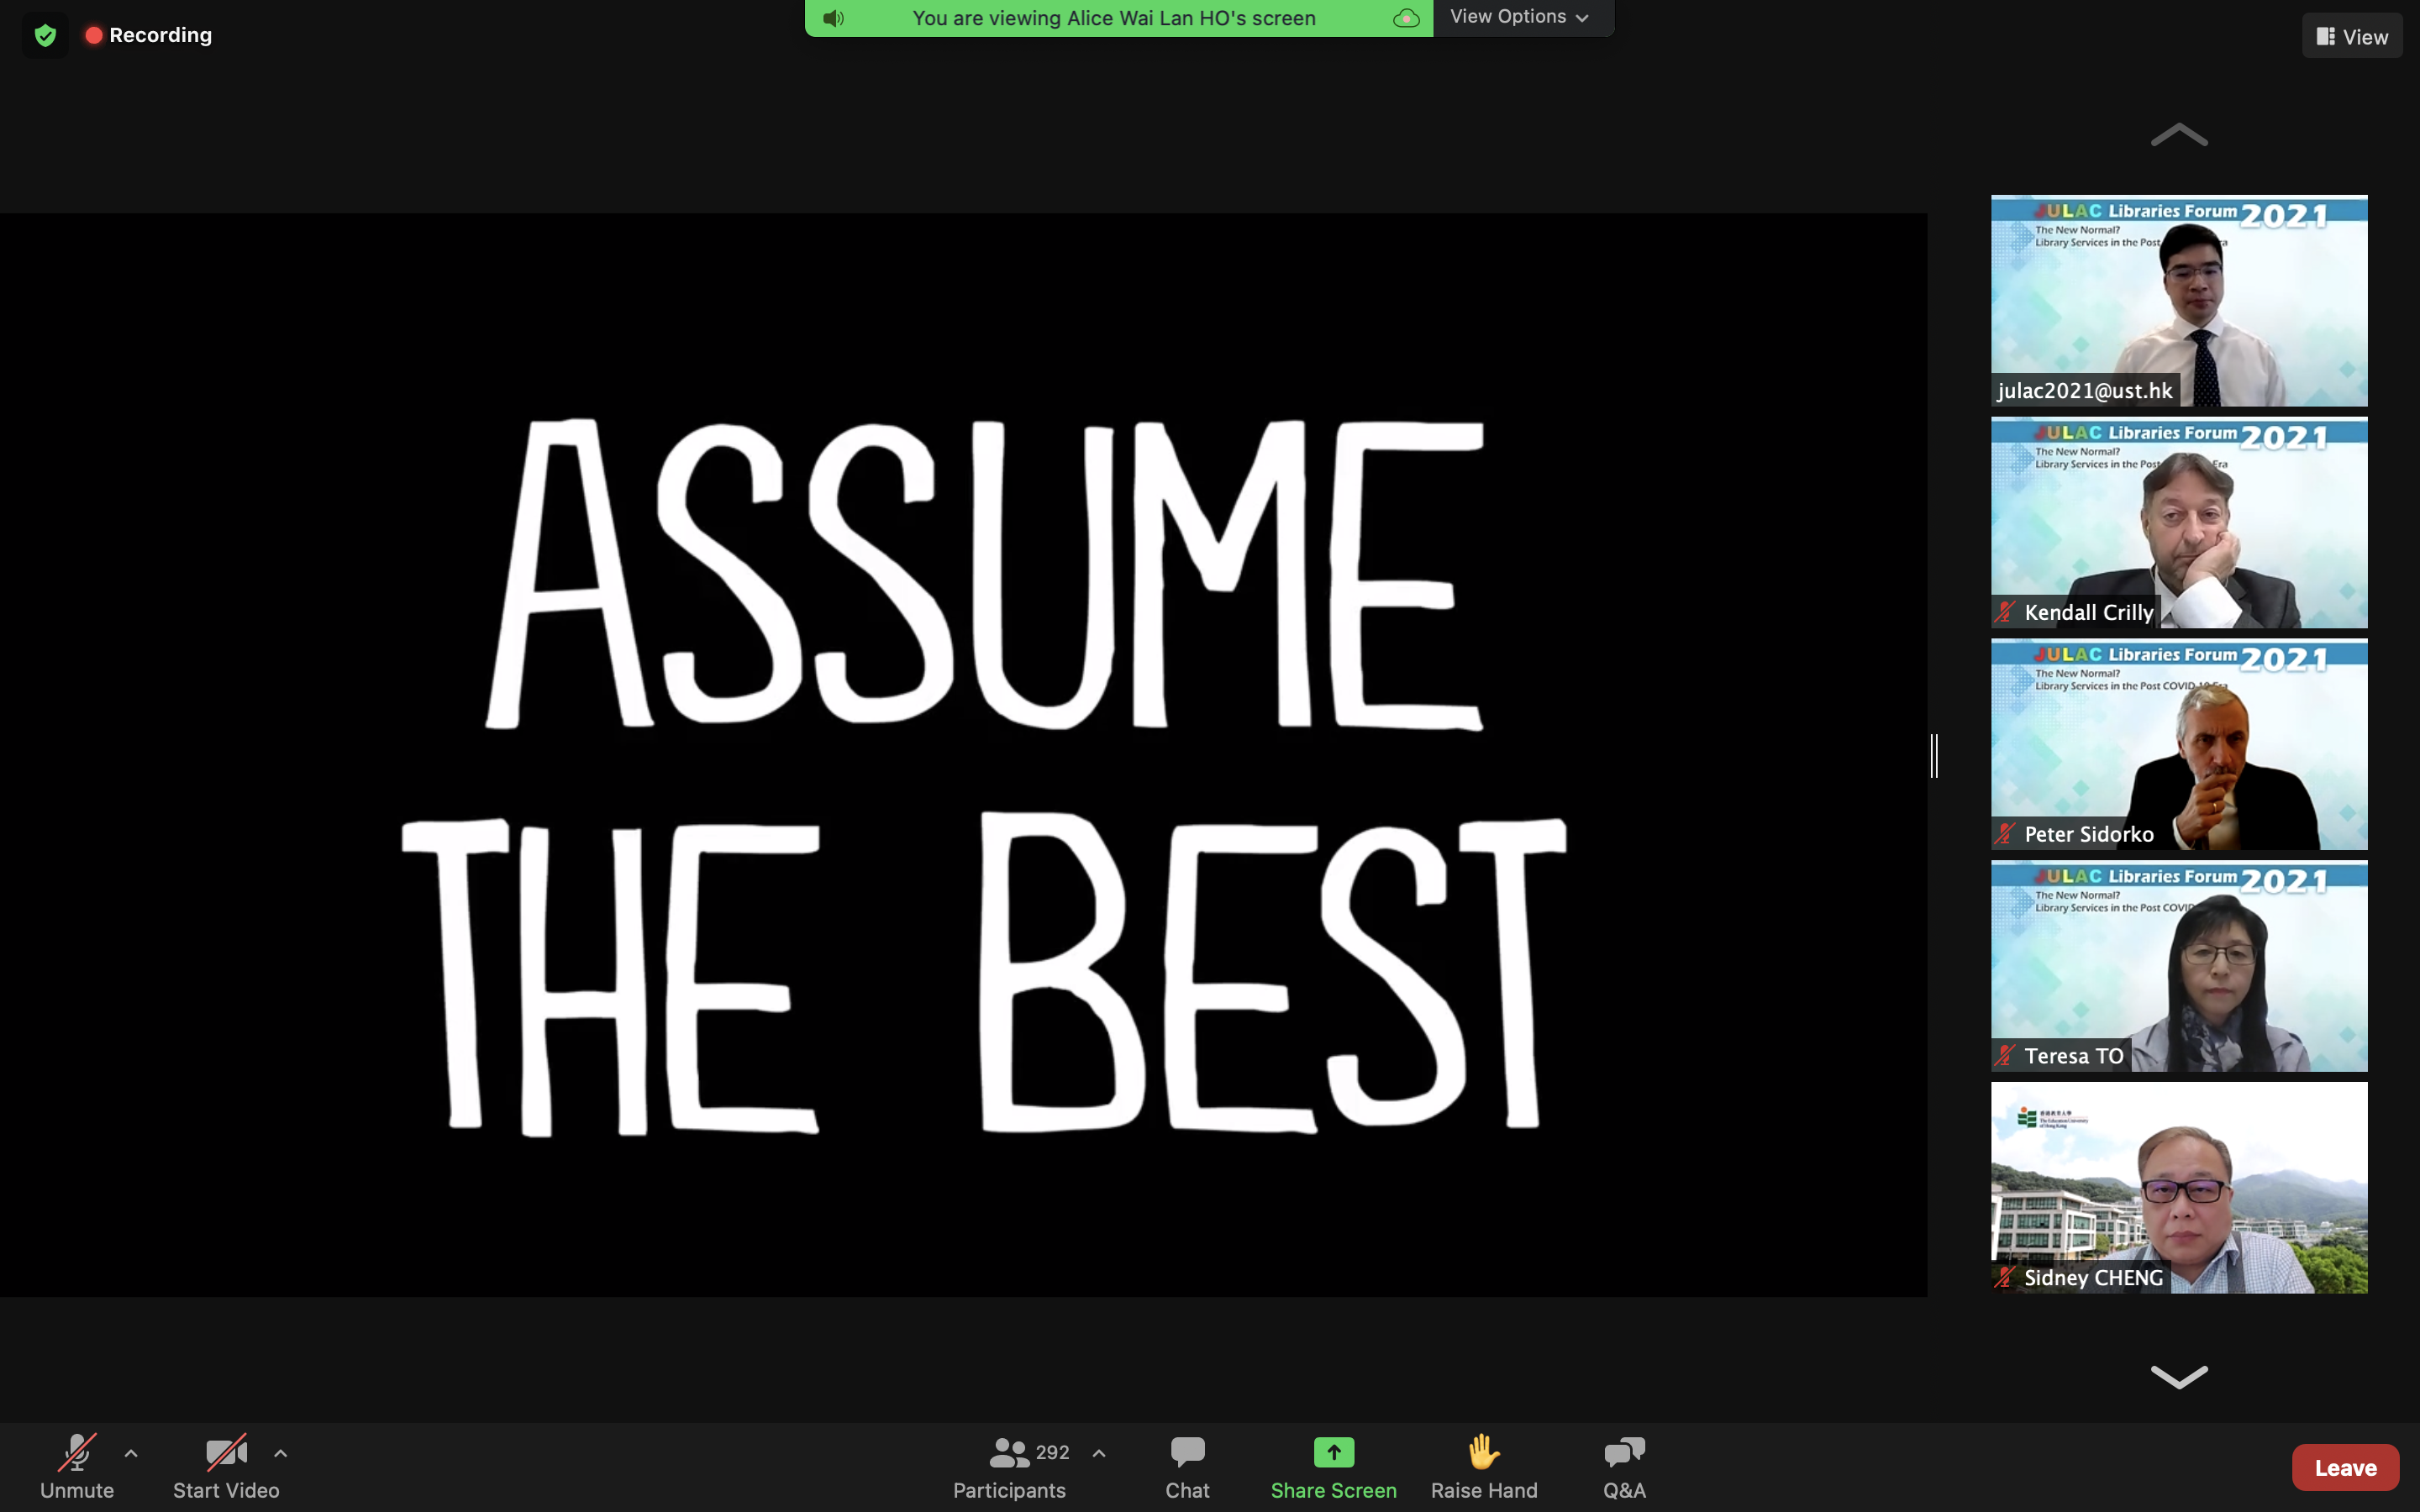This screenshot has height=1512, width=2420.
Task: Click the Raise Hand icon
Action: (1483, 1452)
